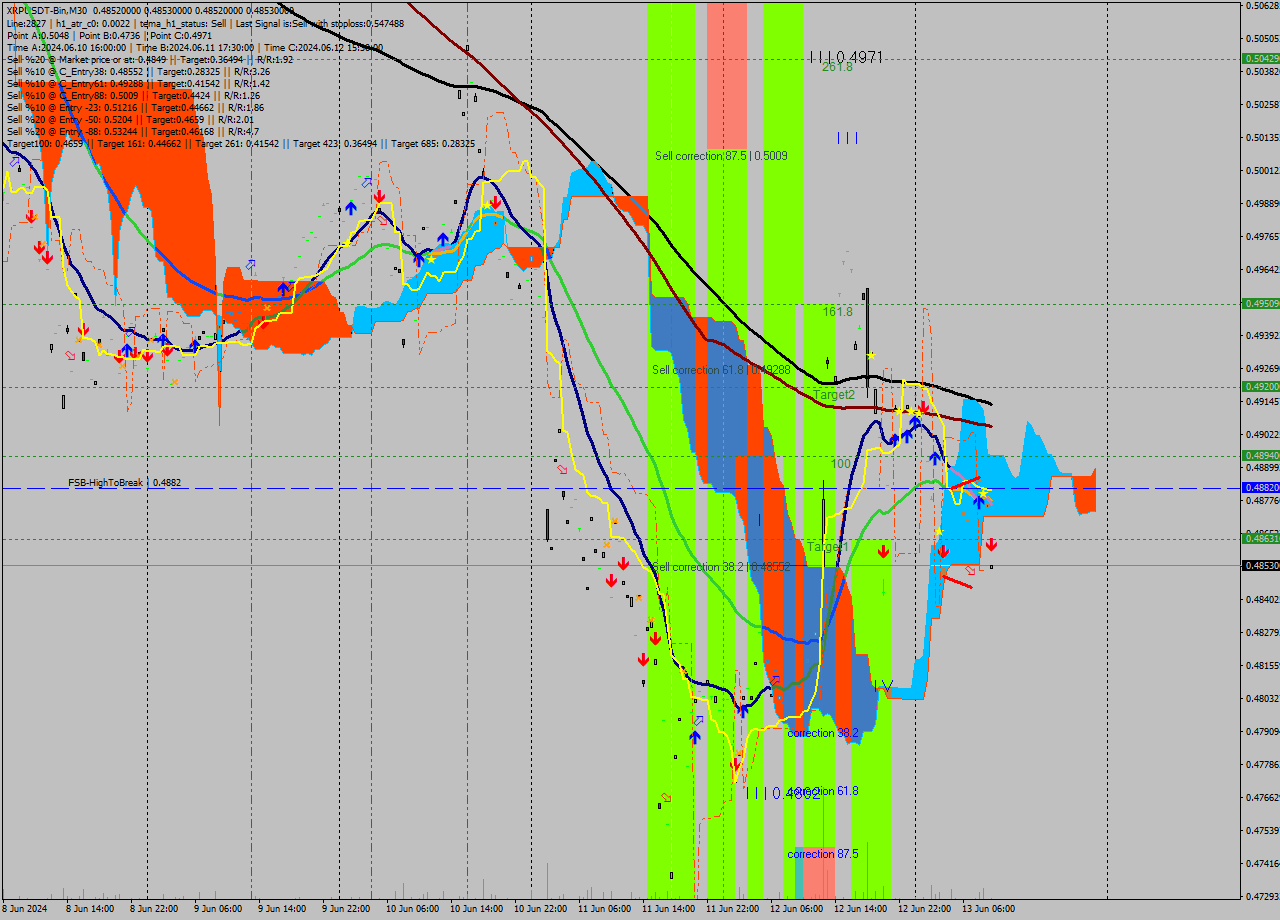The width and height of the screenshot is (1280, 920).
Task: Click the green 0.48631 price tag
Action: click(1260, 538)
